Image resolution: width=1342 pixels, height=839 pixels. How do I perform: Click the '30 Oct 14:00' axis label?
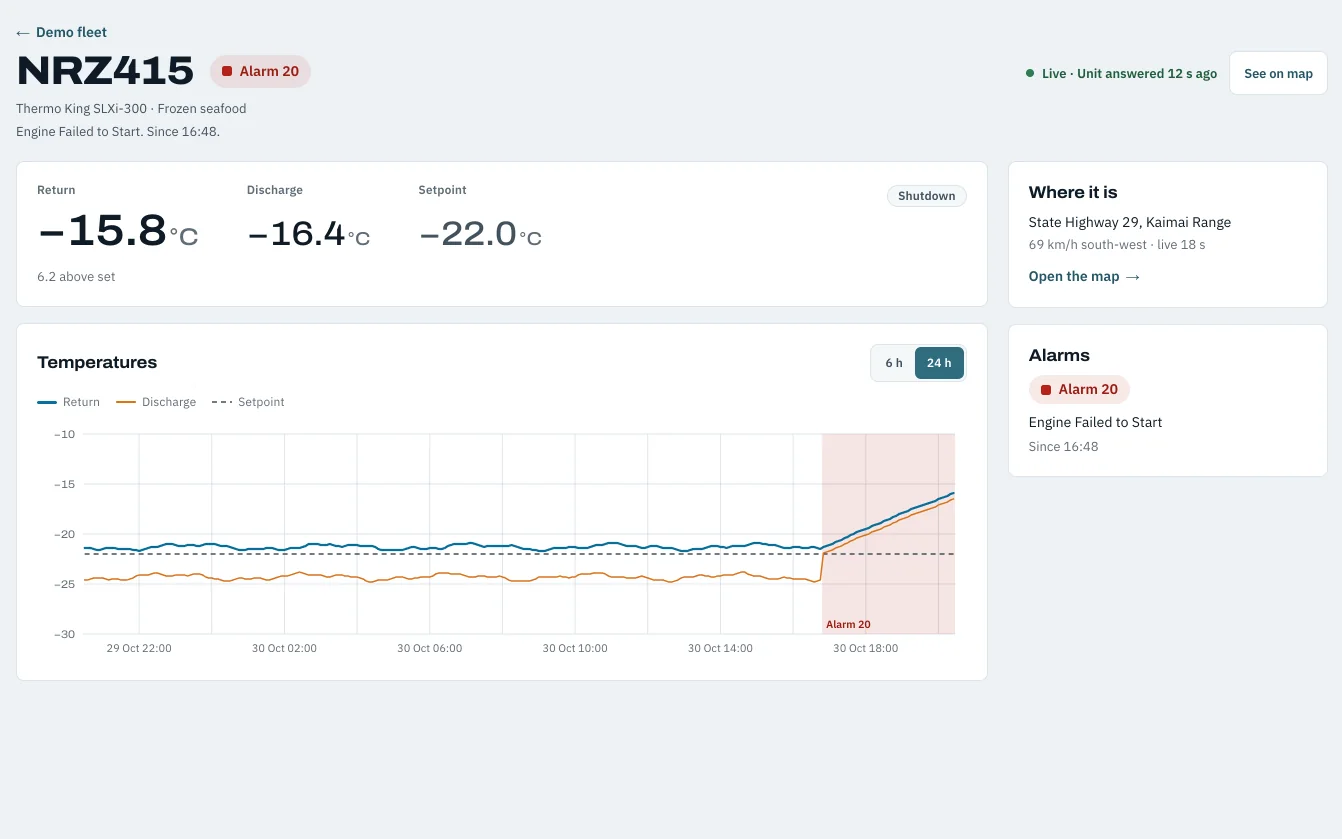tap(720, 648)
